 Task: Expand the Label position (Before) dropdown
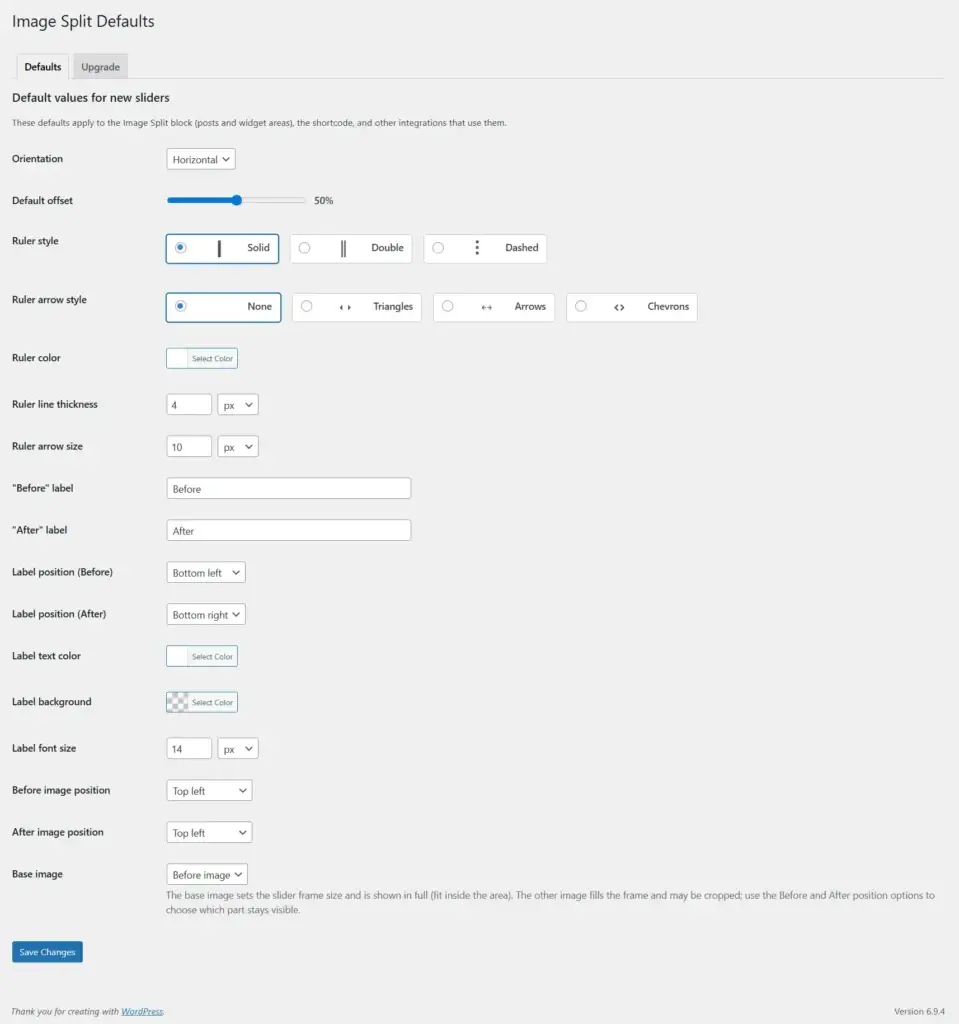tap(206, 573)
